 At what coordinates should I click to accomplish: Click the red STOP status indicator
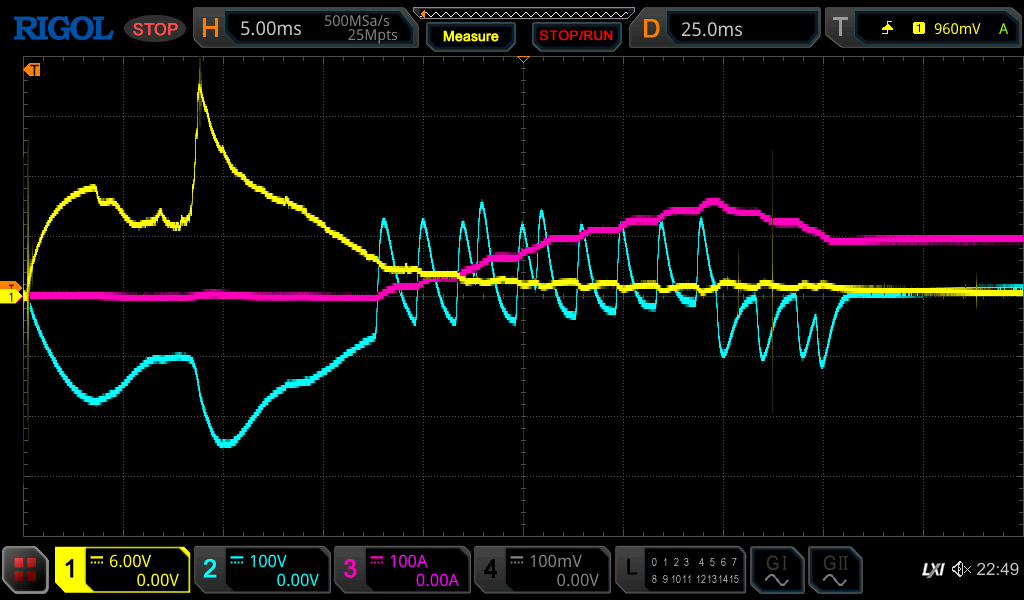(155, 29)
